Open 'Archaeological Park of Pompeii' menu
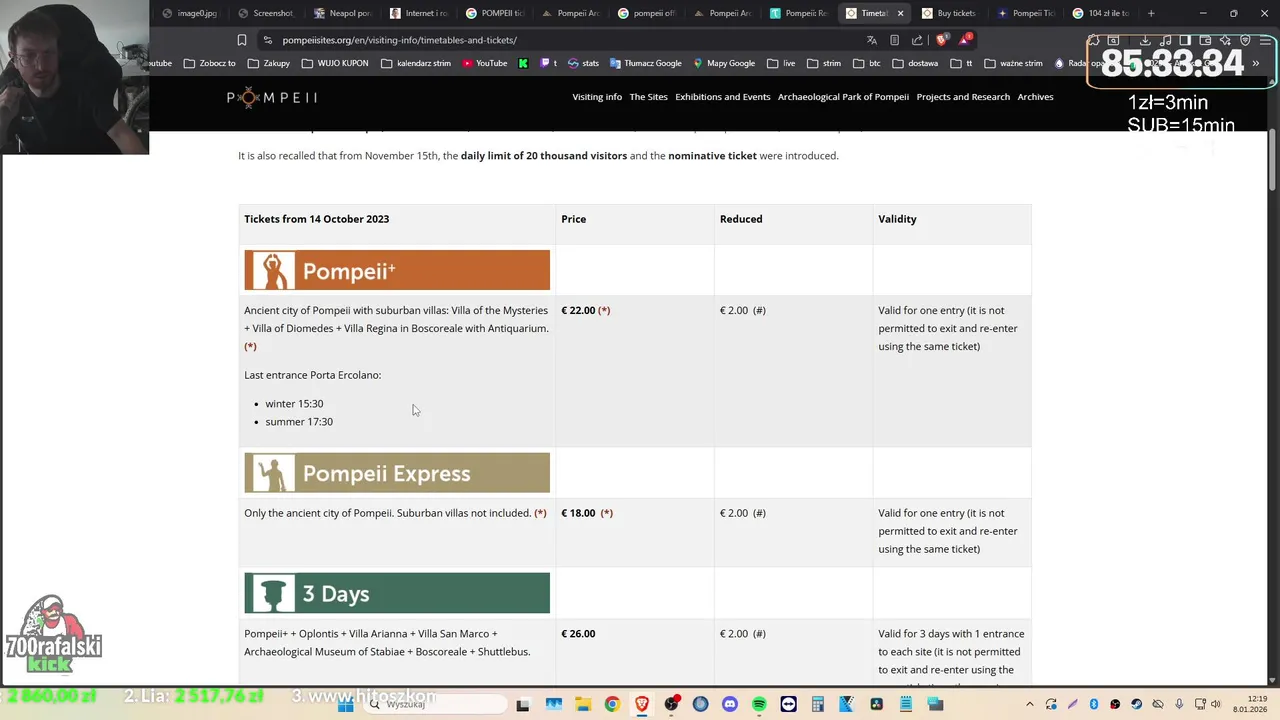The height and width of the screenshot is (720, 1280). [x=843, y=97]
